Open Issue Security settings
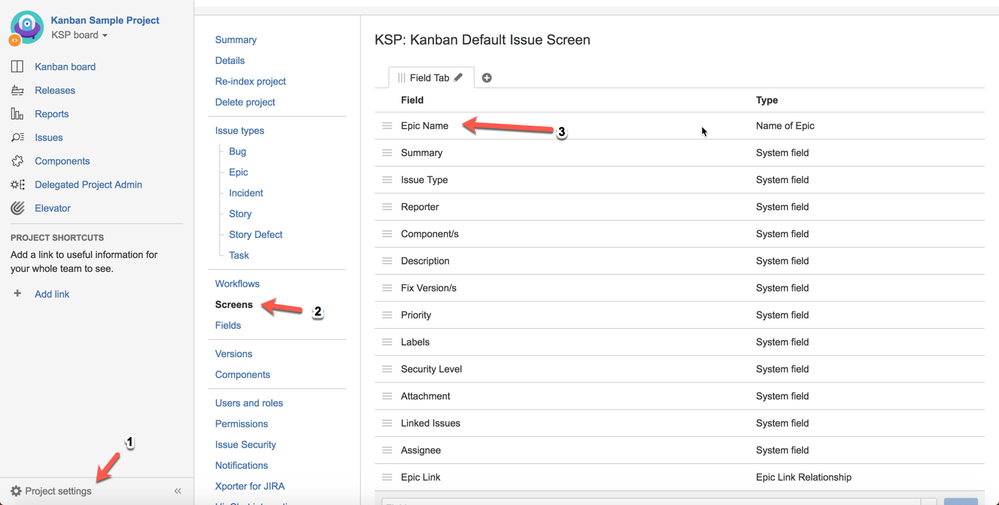The height and width of the screenshot is (505, 999). click(x=245, y=445)
